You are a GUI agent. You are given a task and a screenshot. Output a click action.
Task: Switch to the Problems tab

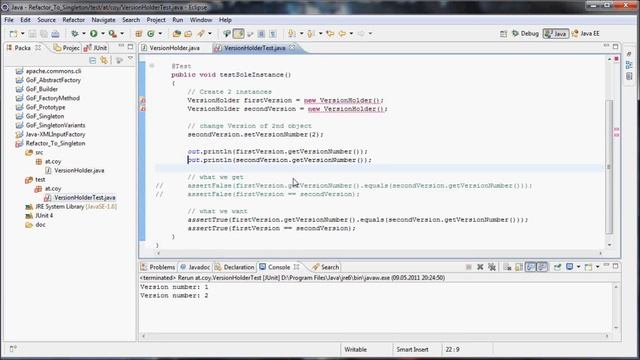point(158,267)
